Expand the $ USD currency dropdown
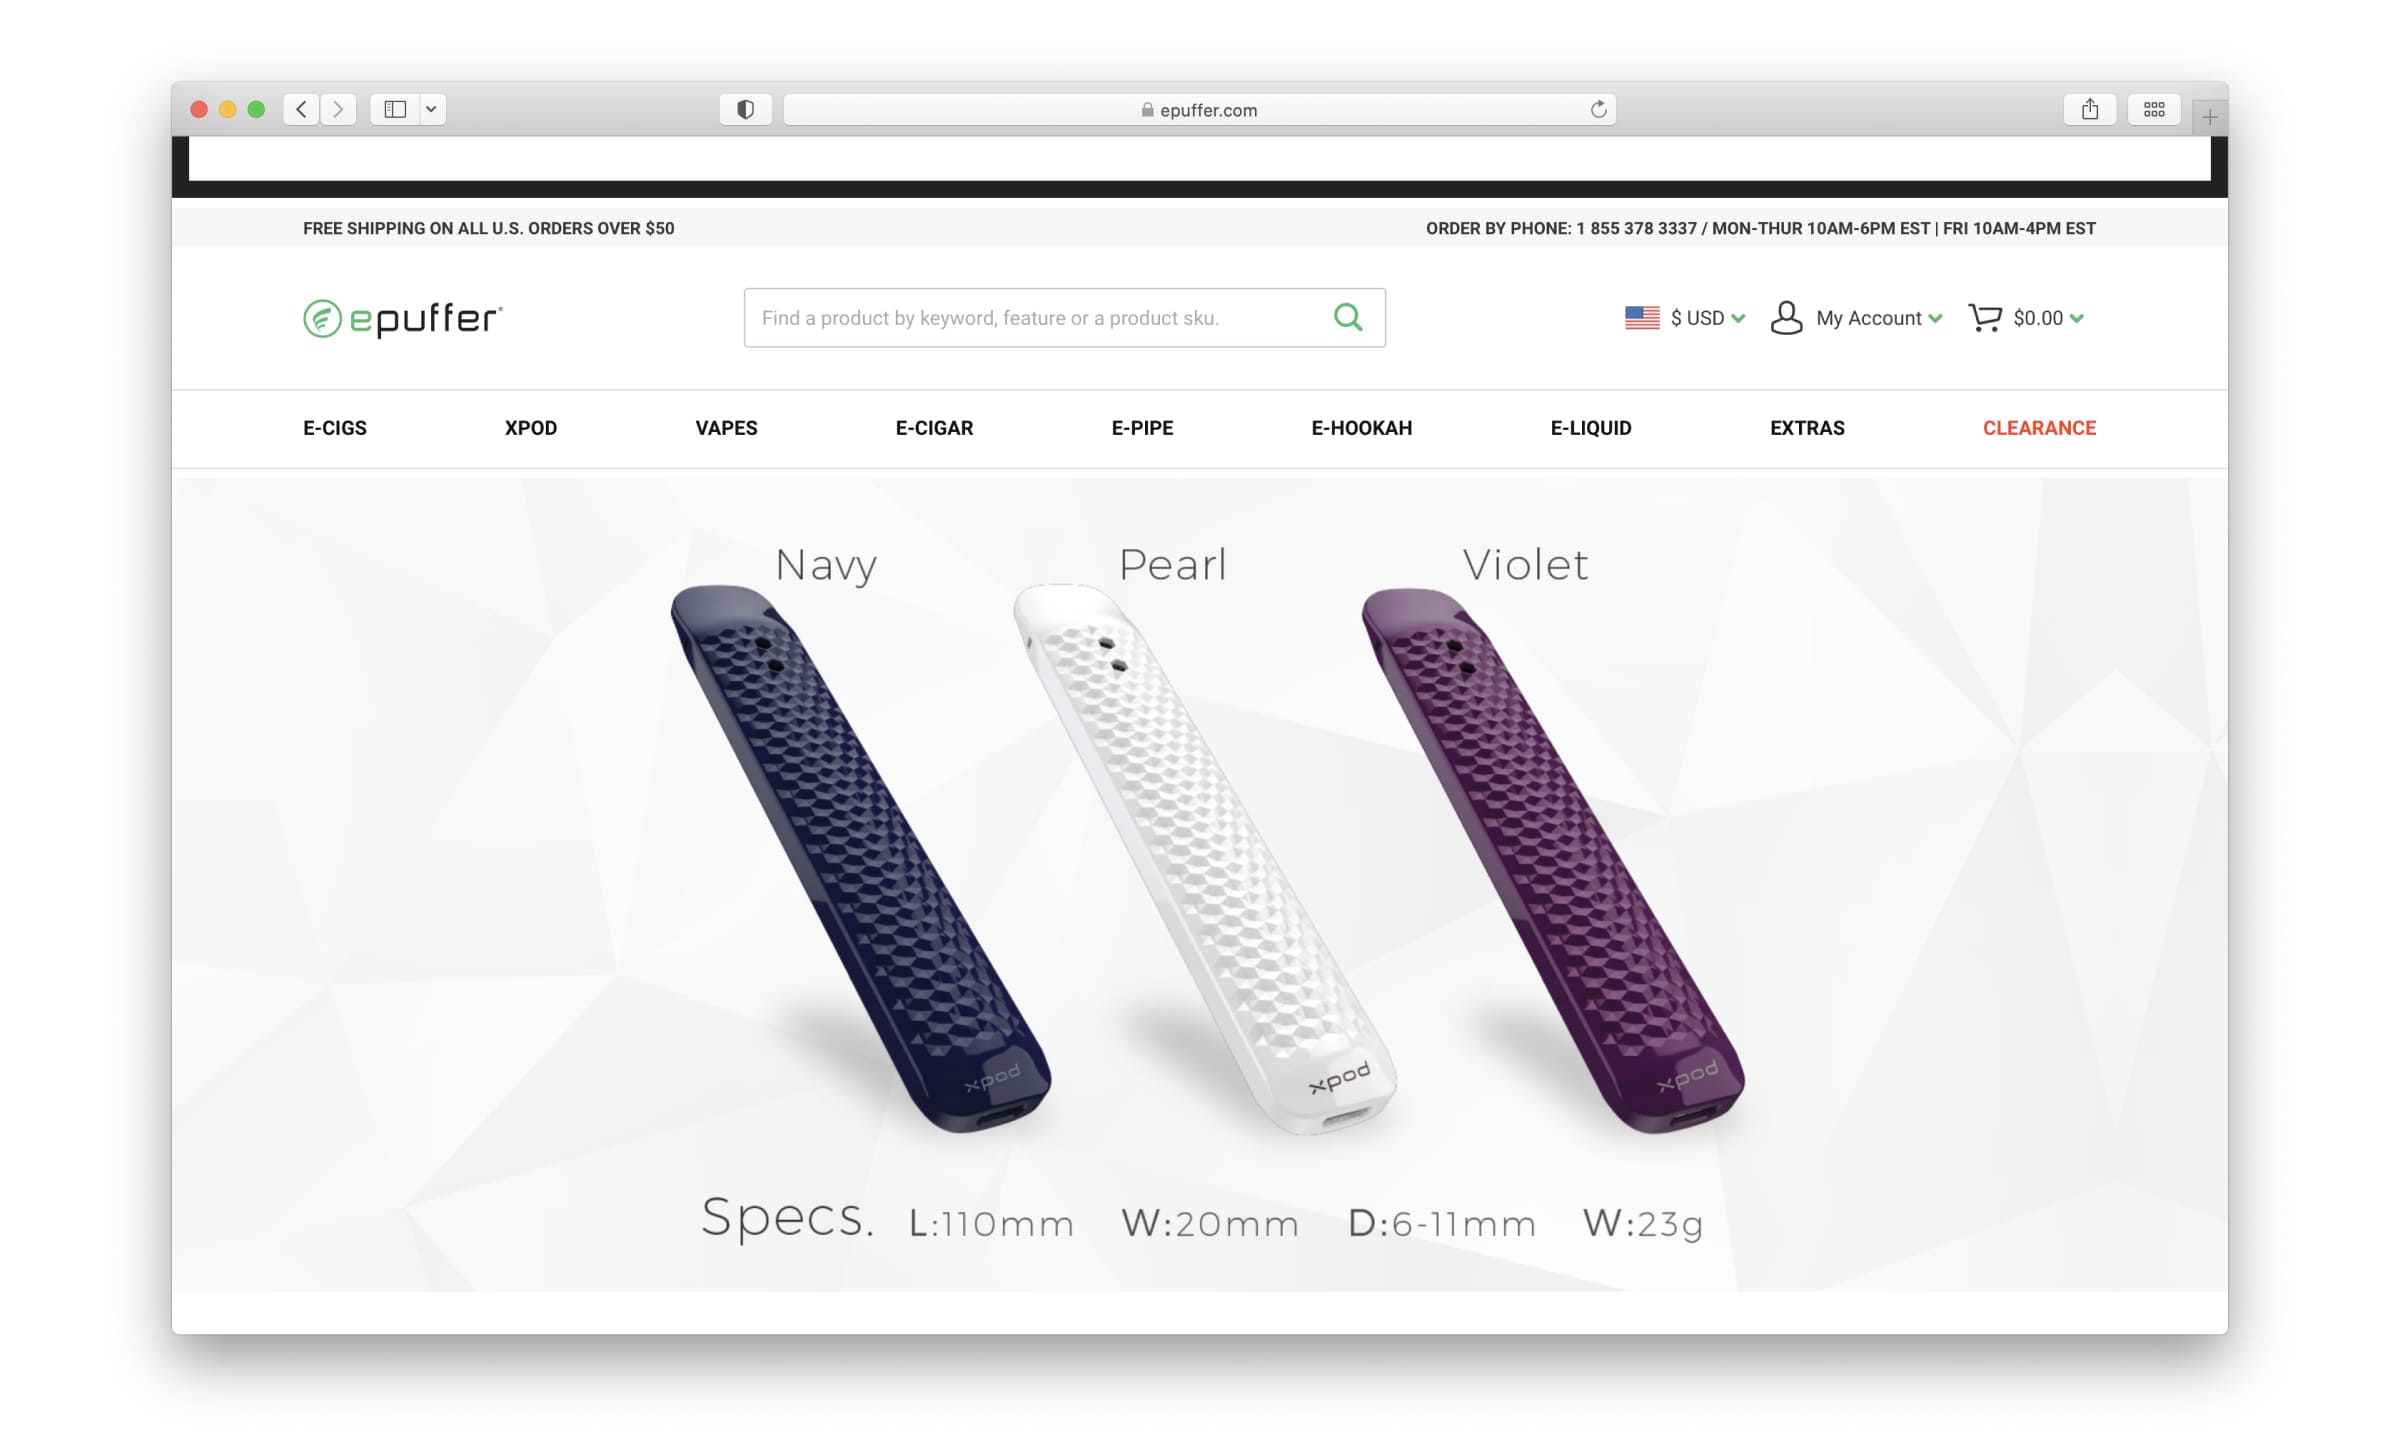Screen dimensions: 2400x1440 tap(1685, 318)
